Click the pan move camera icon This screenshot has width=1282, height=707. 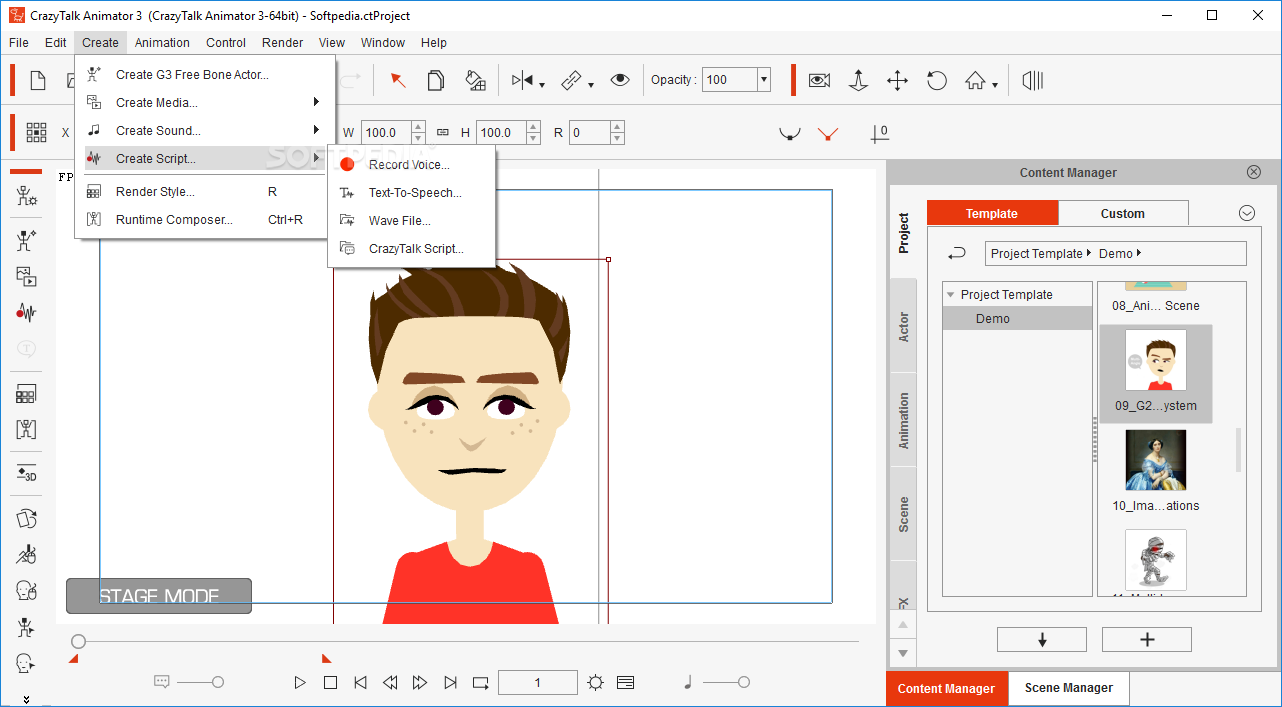(x=897, y=80)
